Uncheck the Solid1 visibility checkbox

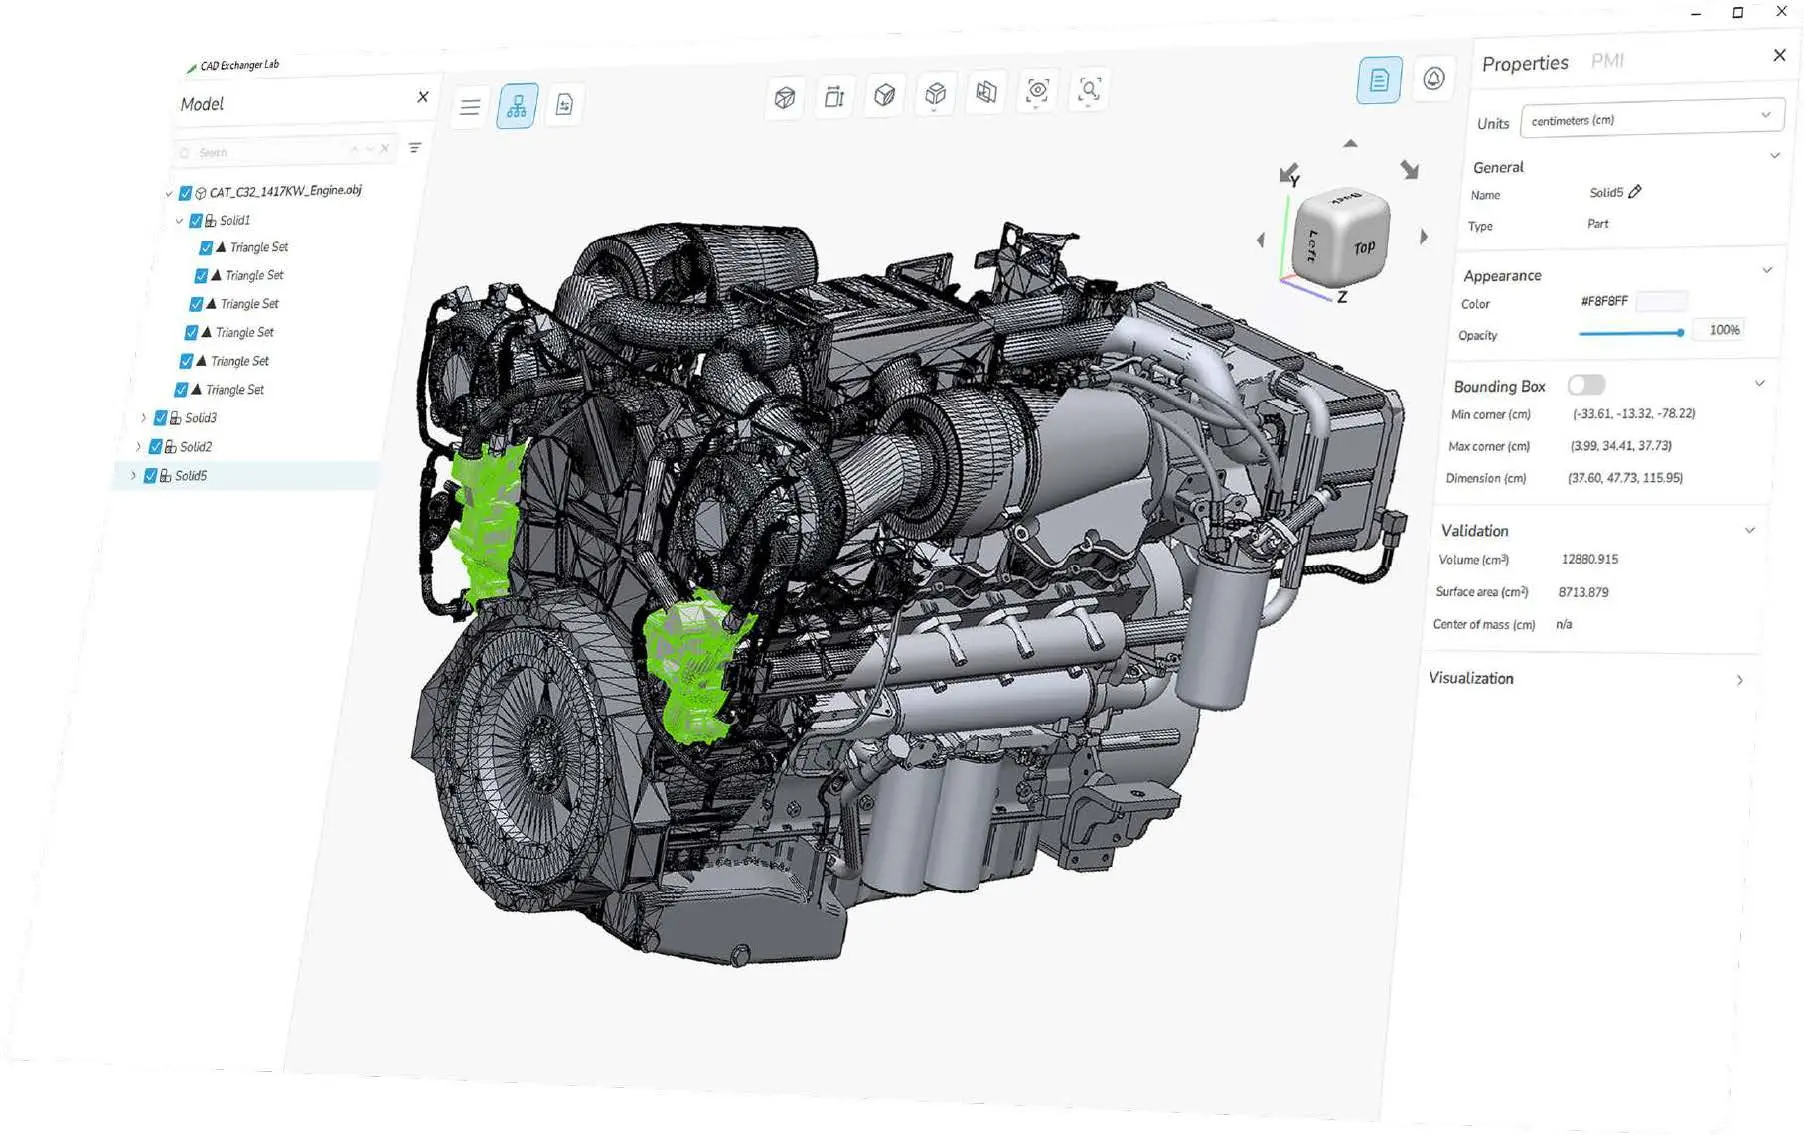[196, 221]
